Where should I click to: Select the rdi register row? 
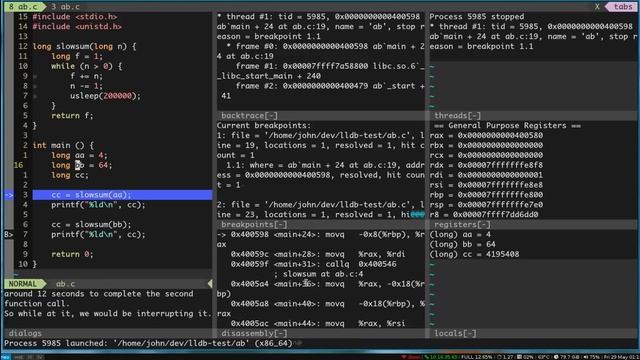pyautogui.click(x=486, y=175)
